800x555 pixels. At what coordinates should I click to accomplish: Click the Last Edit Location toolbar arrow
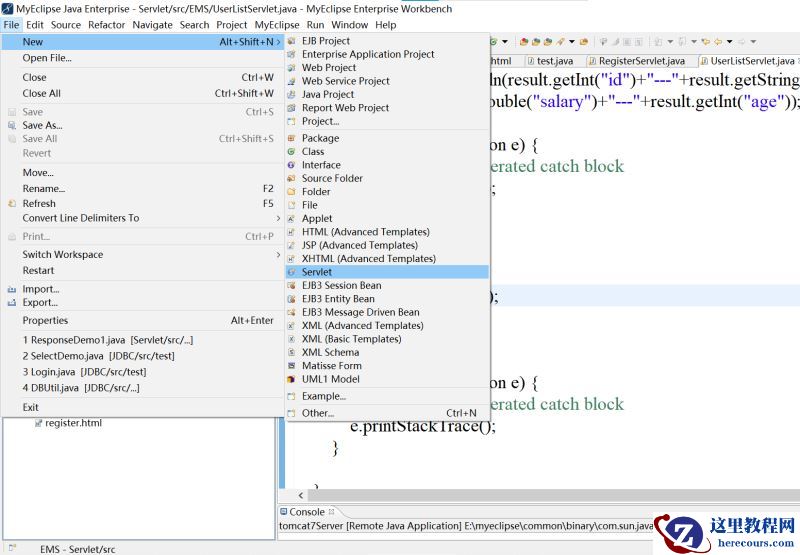coord(706,41)
